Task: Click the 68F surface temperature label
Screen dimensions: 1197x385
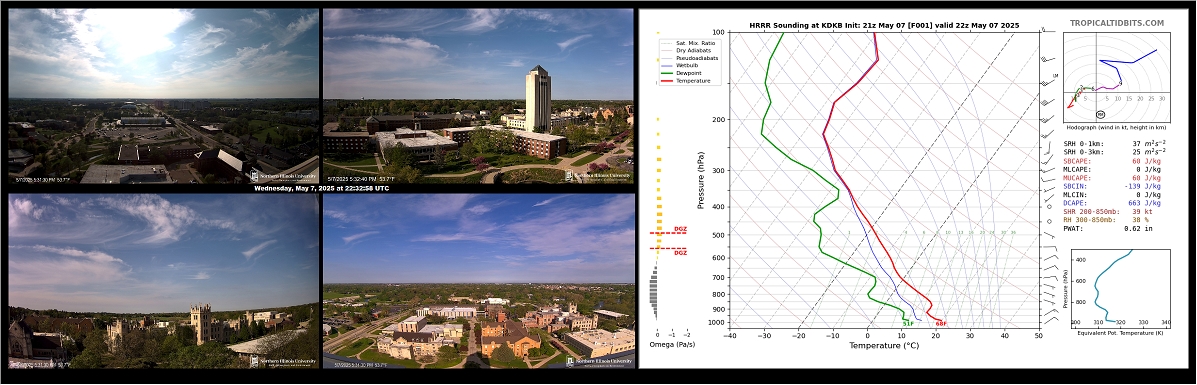Action: point(941,323)
